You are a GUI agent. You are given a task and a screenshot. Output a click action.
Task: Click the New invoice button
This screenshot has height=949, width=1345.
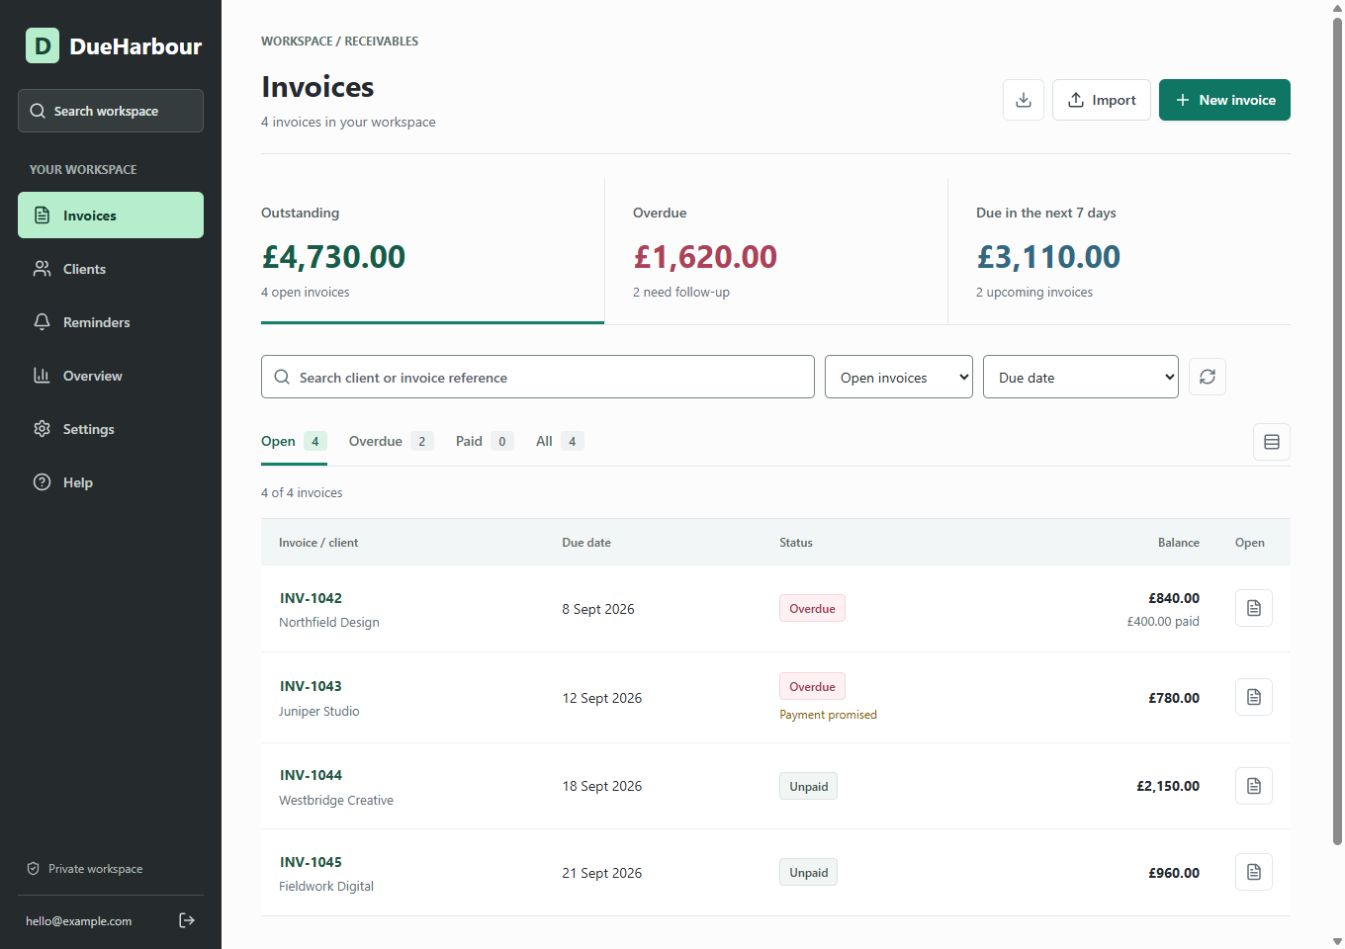(1224, 100)
